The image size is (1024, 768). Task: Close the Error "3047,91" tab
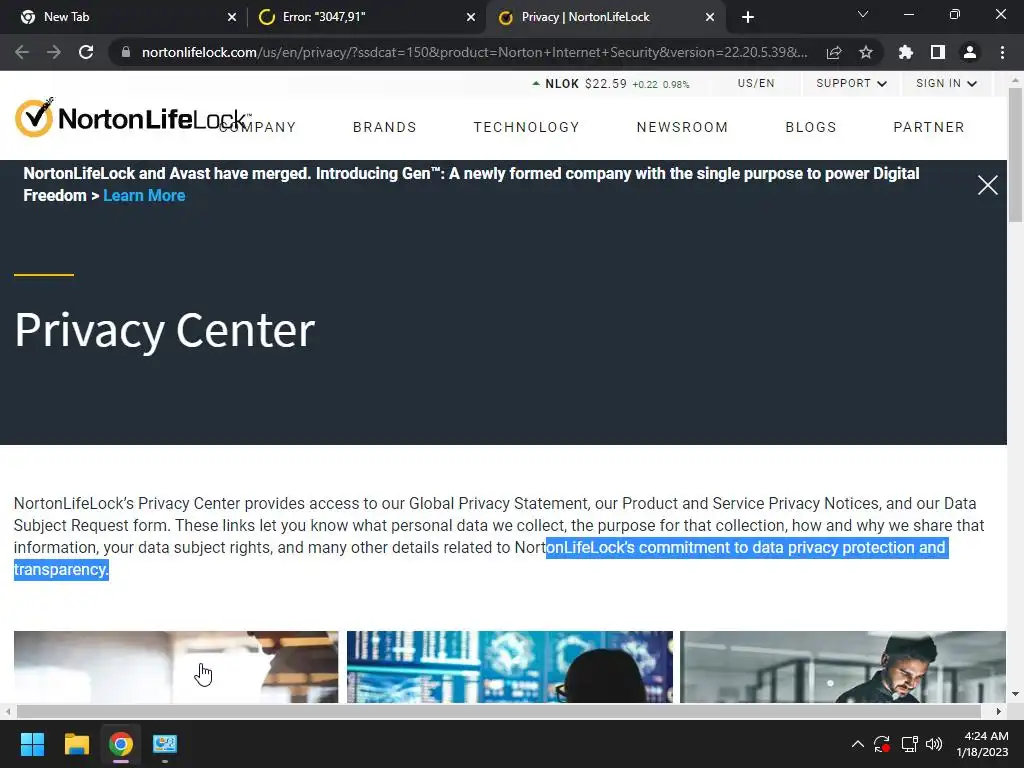471,17
